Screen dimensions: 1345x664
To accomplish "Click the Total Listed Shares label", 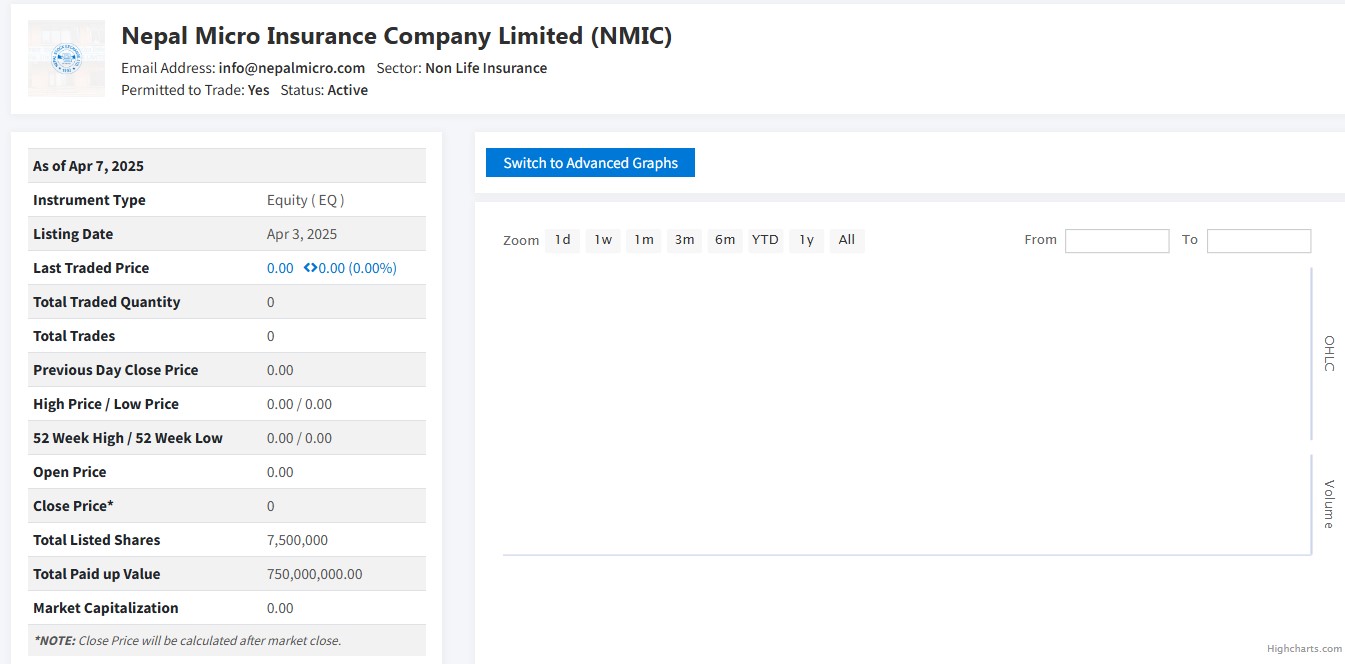I will 97,540.
